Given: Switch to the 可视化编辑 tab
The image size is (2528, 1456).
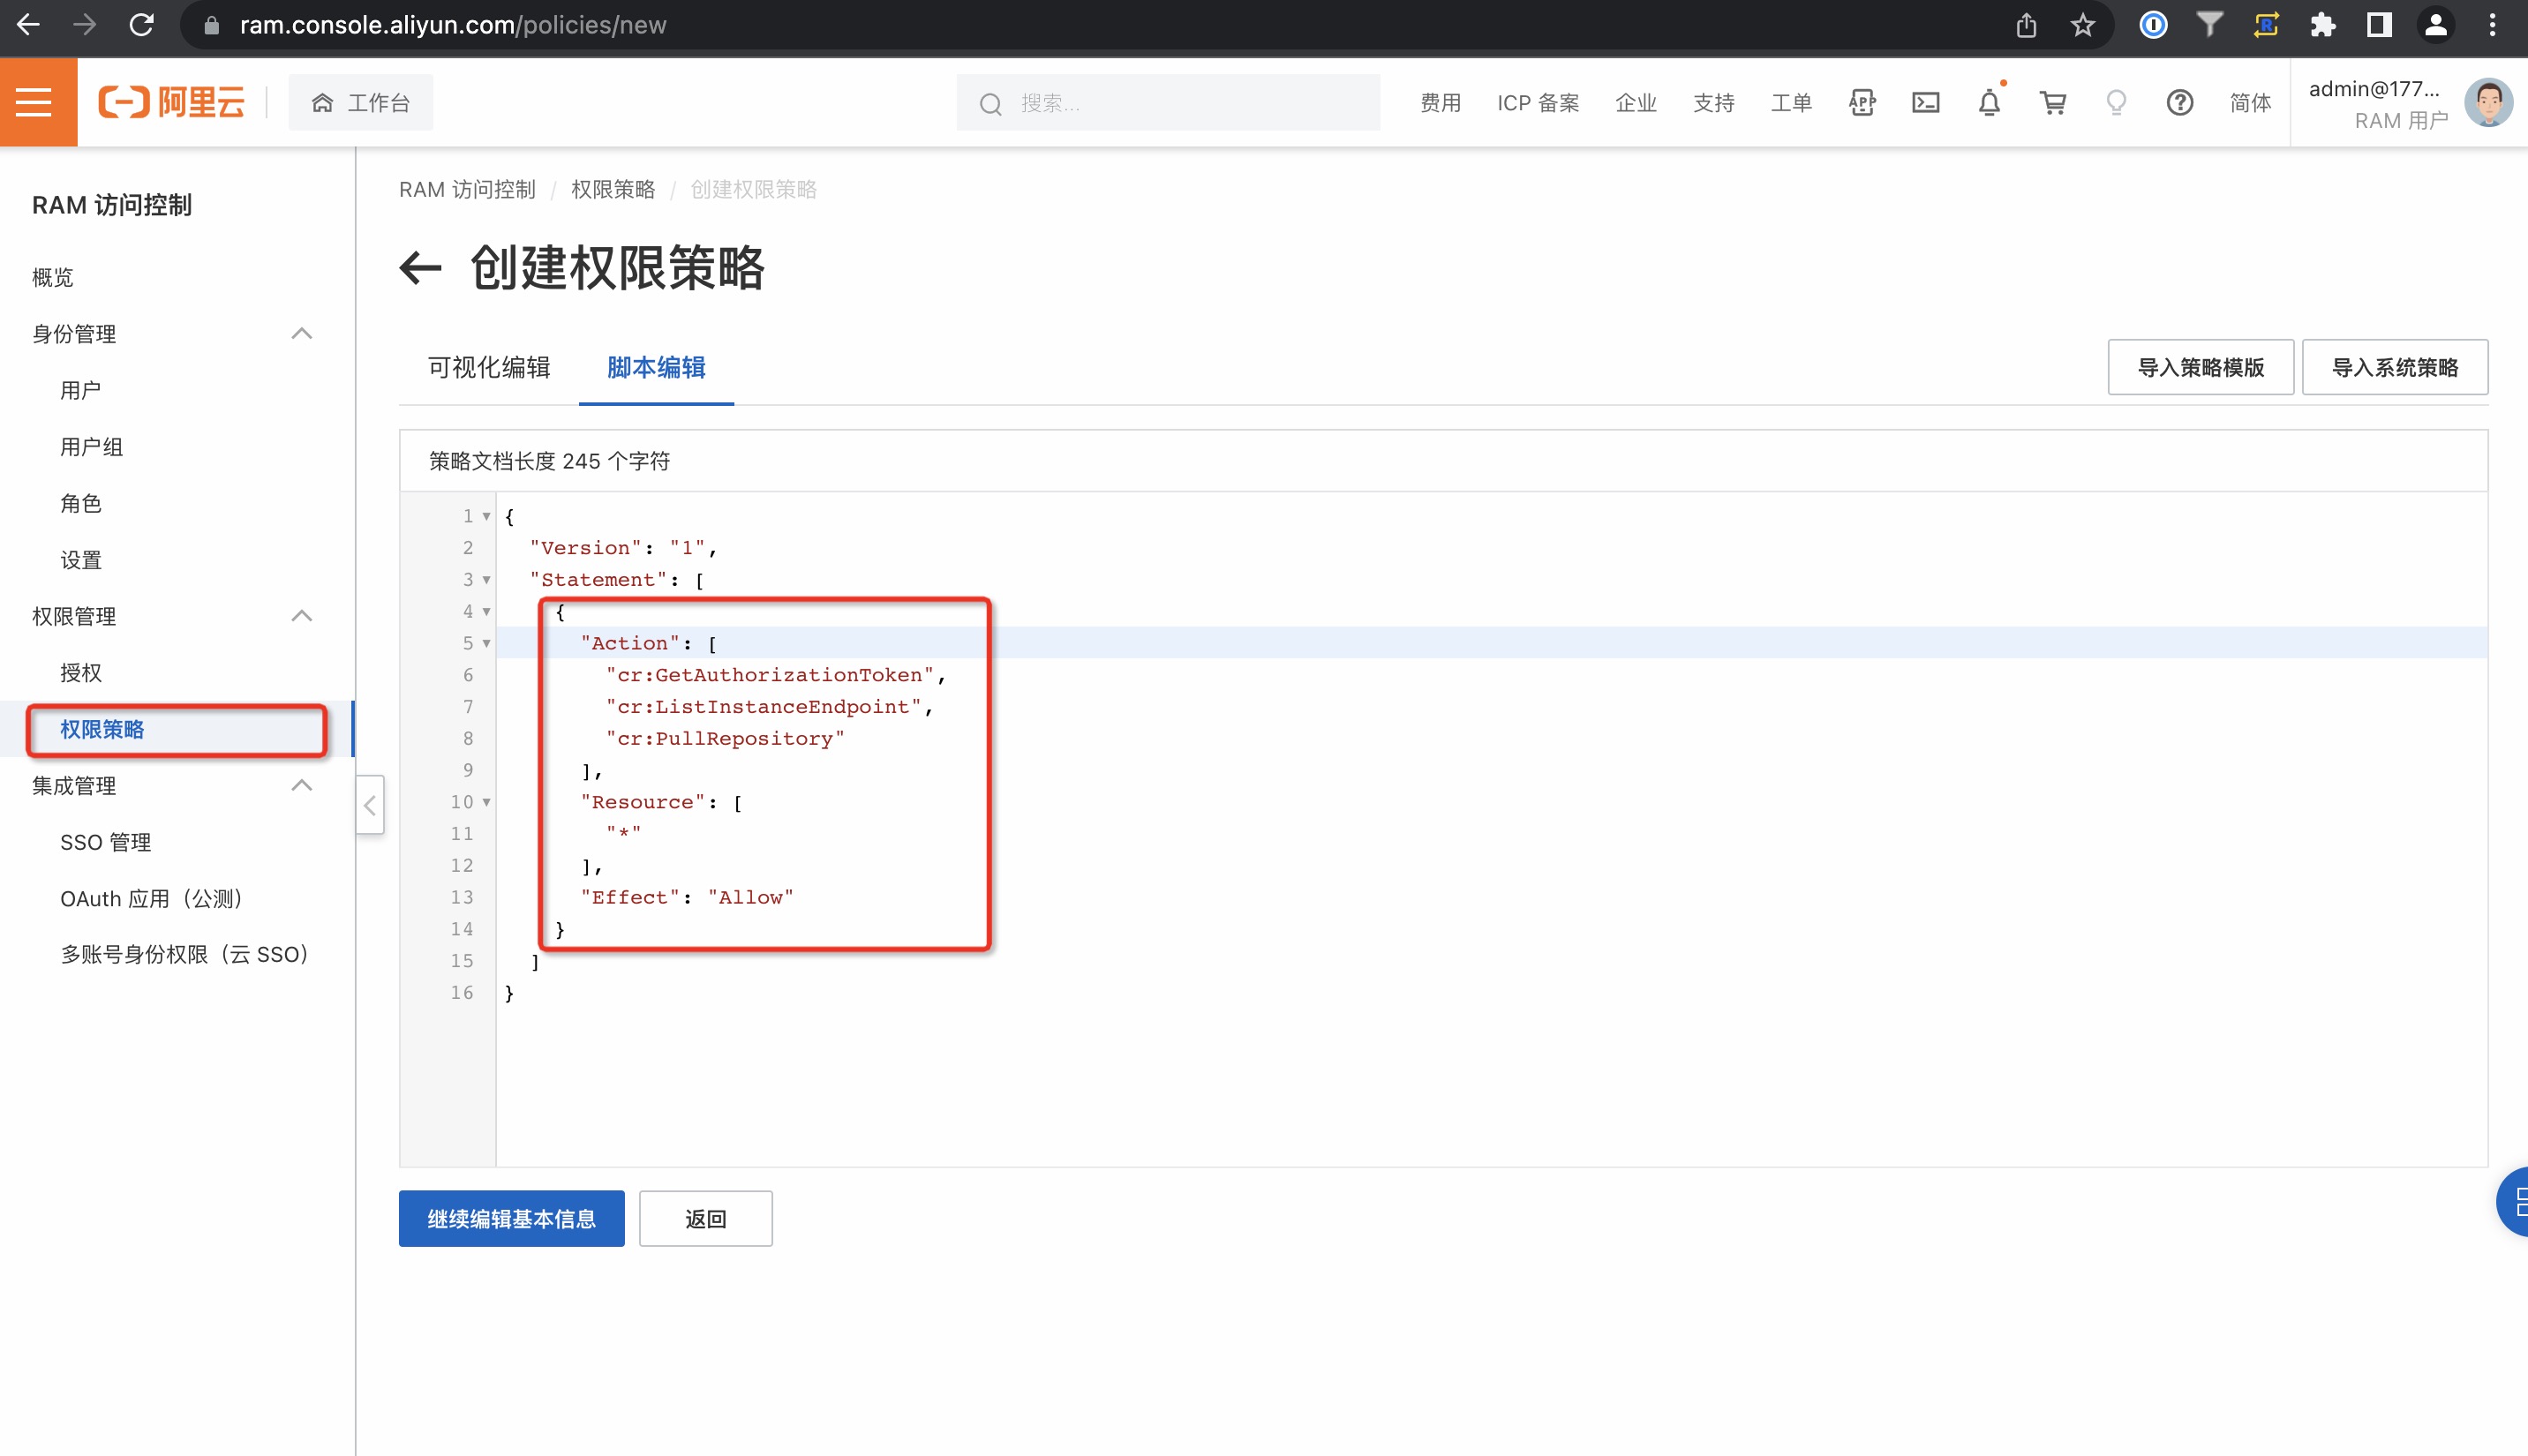Looking at the screenshot, I should (x=489, y=368).
